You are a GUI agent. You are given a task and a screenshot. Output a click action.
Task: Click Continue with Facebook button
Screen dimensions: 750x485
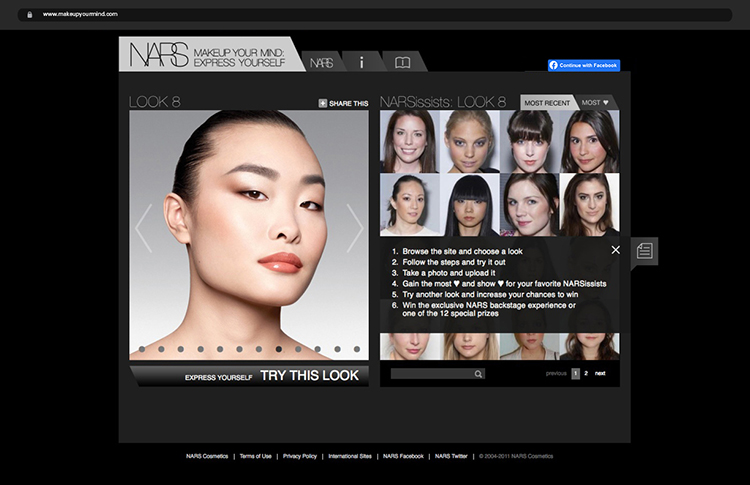click(x=584, y=65)
